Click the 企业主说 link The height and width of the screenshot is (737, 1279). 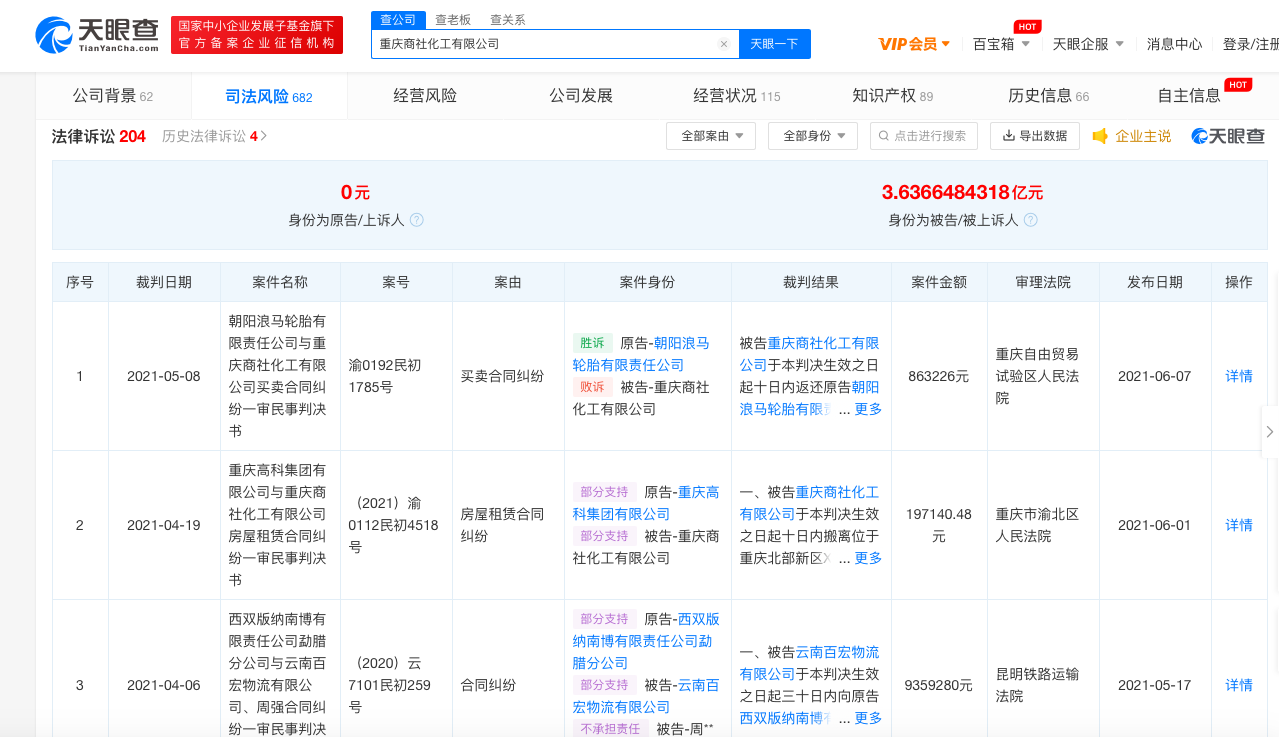(1143, 136)
